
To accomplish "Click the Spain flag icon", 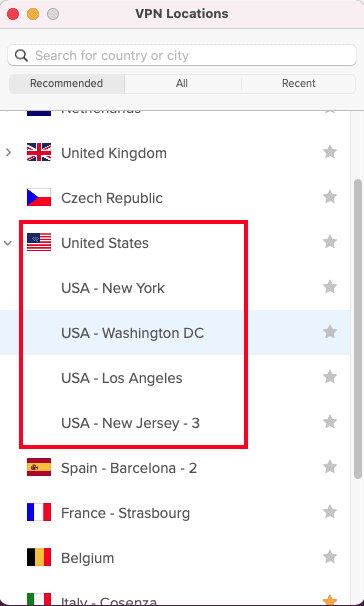I will (x=39, y=467).
